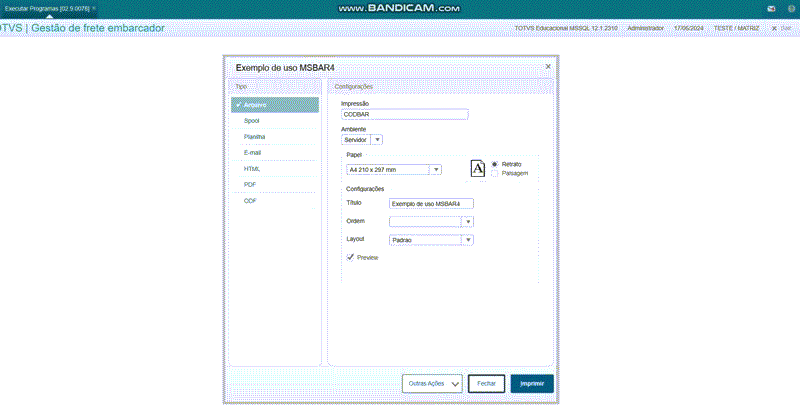Click the Imprimir button

532,384
